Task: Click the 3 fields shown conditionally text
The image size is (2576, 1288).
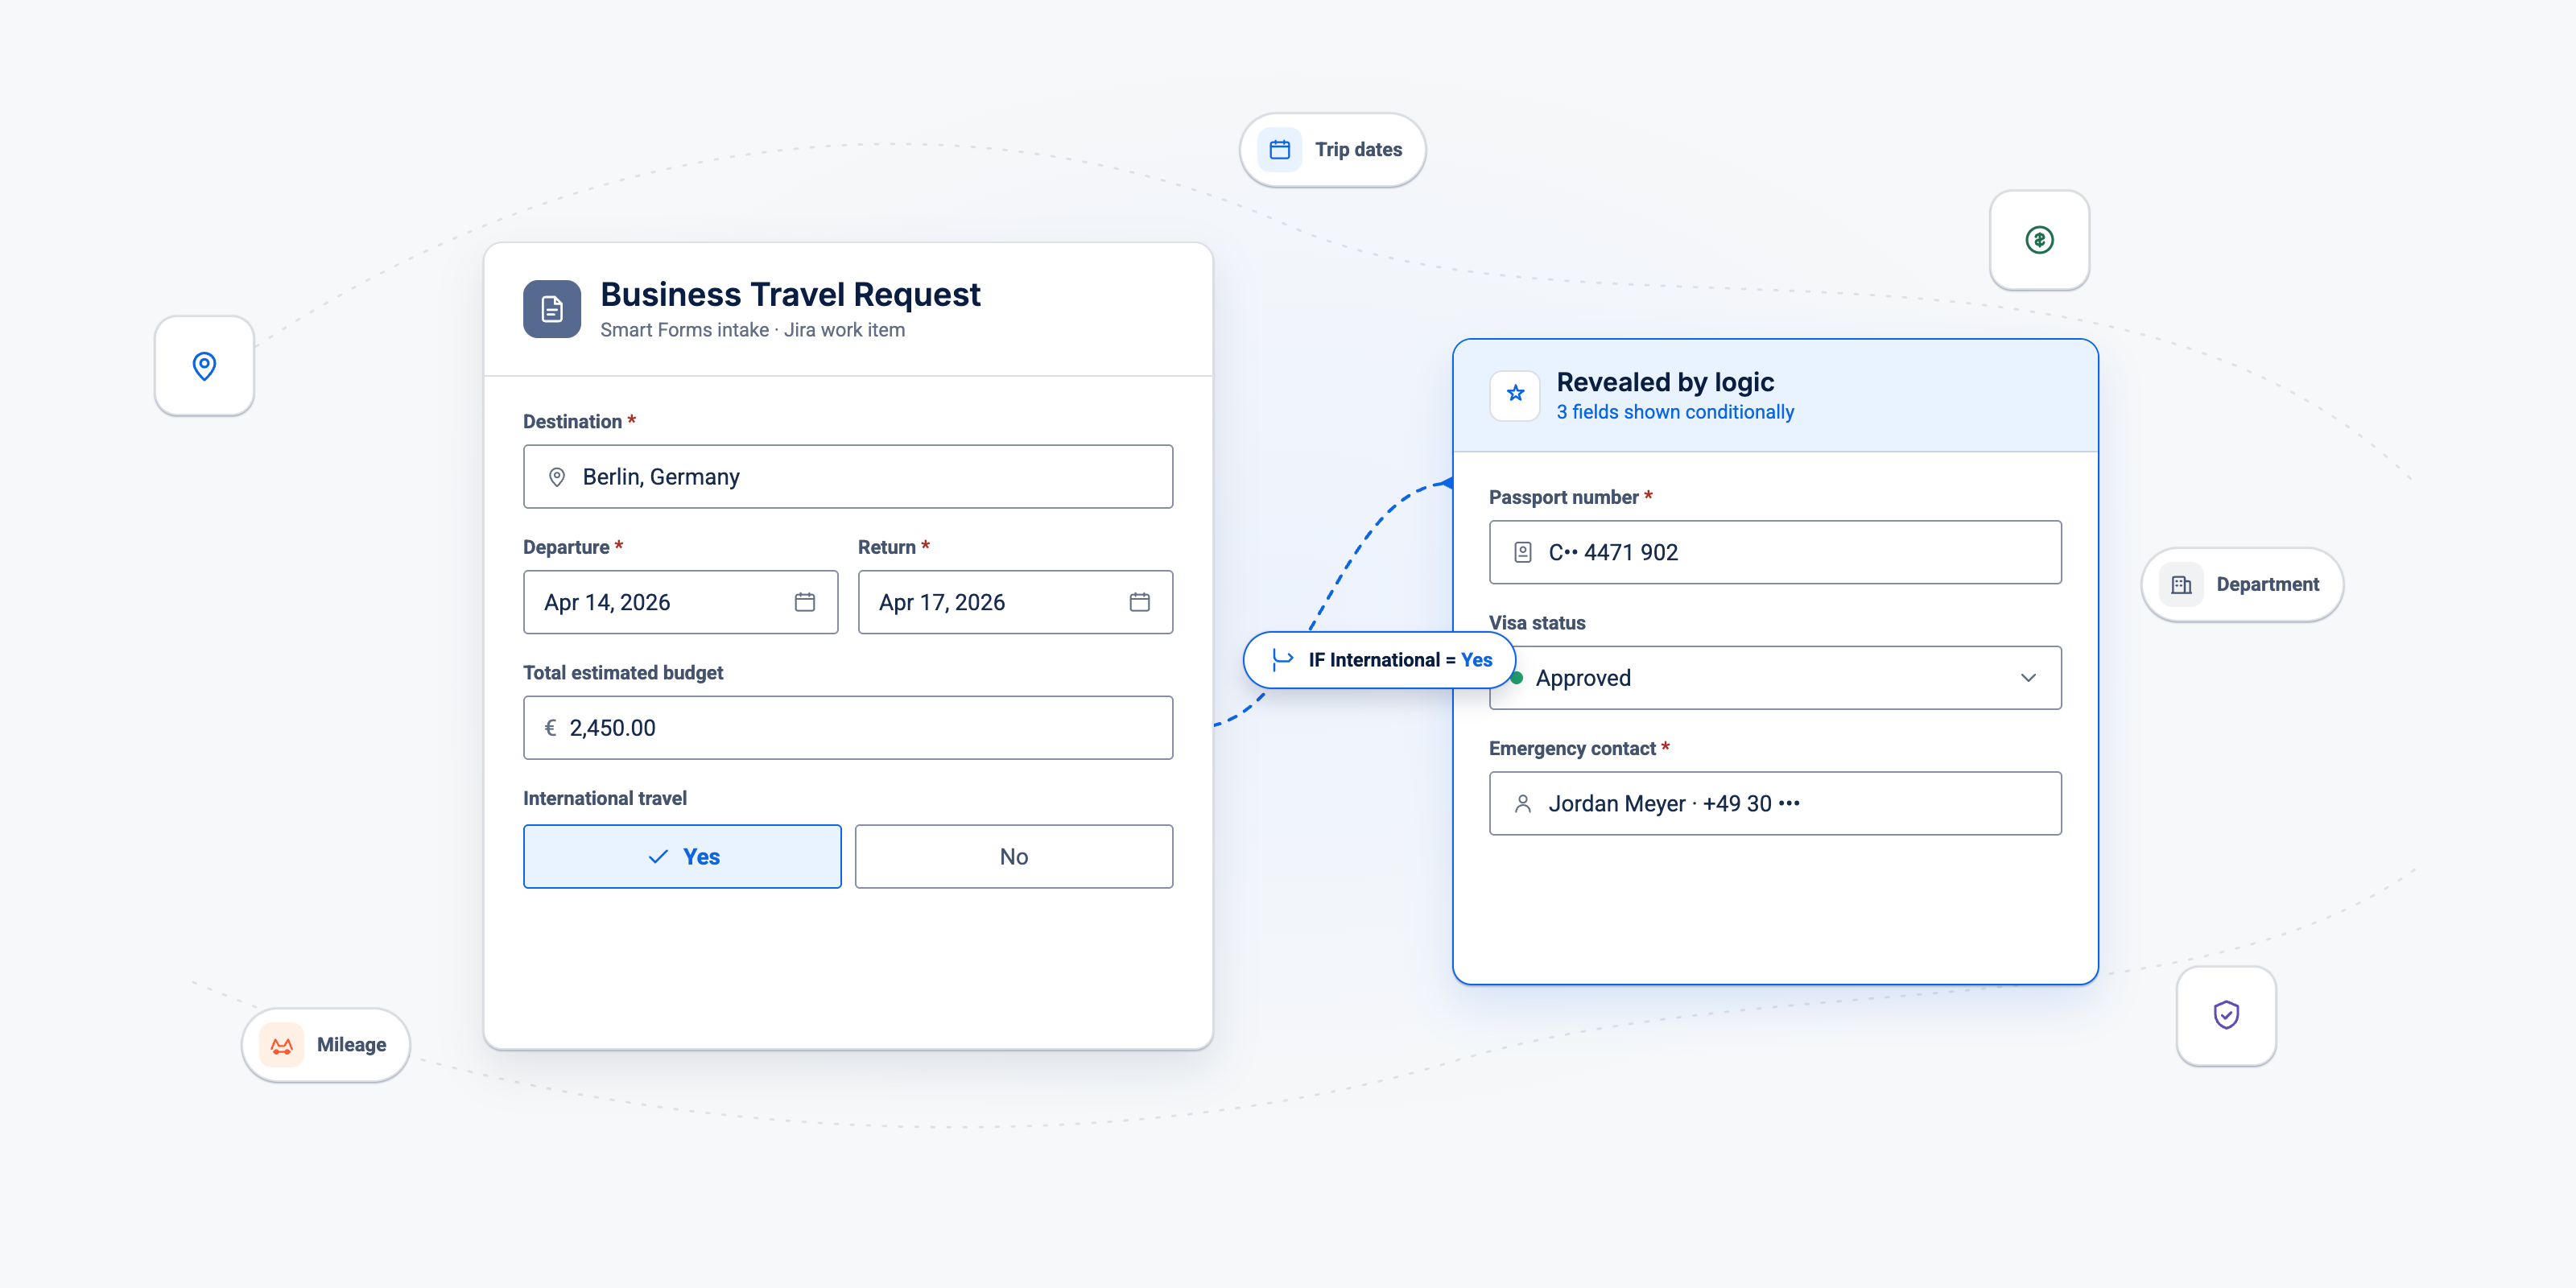Action: coord(1675,412)
